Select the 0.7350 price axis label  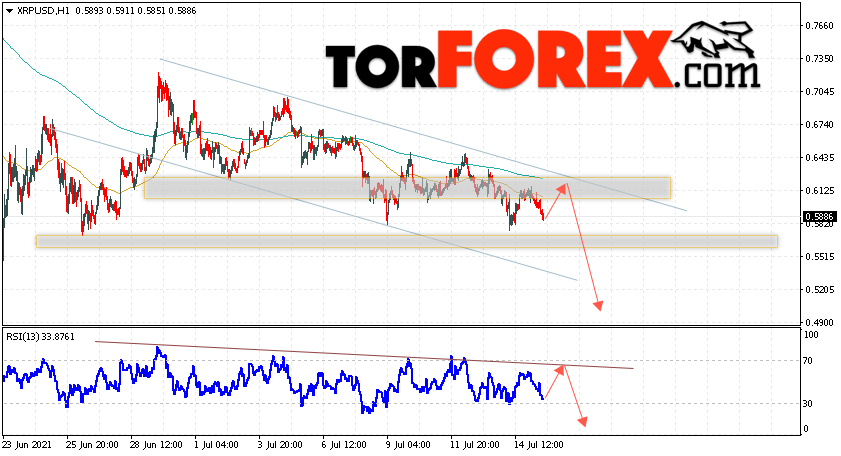coord(820,58)
